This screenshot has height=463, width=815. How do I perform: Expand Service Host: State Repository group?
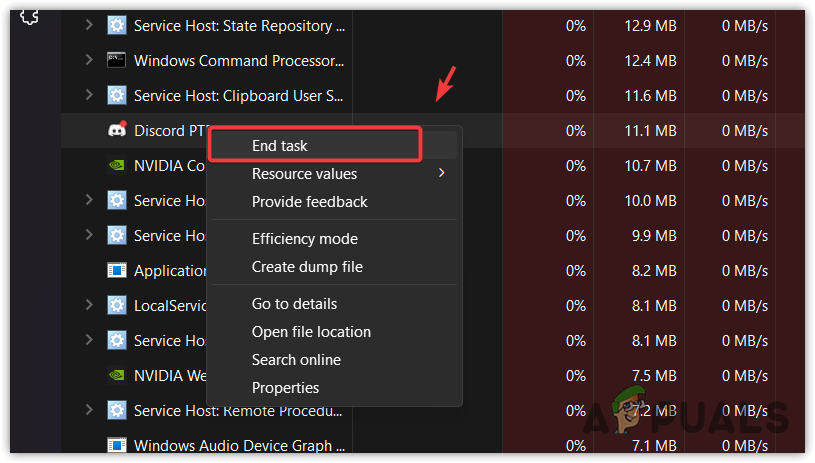click(x=89, y=26)
